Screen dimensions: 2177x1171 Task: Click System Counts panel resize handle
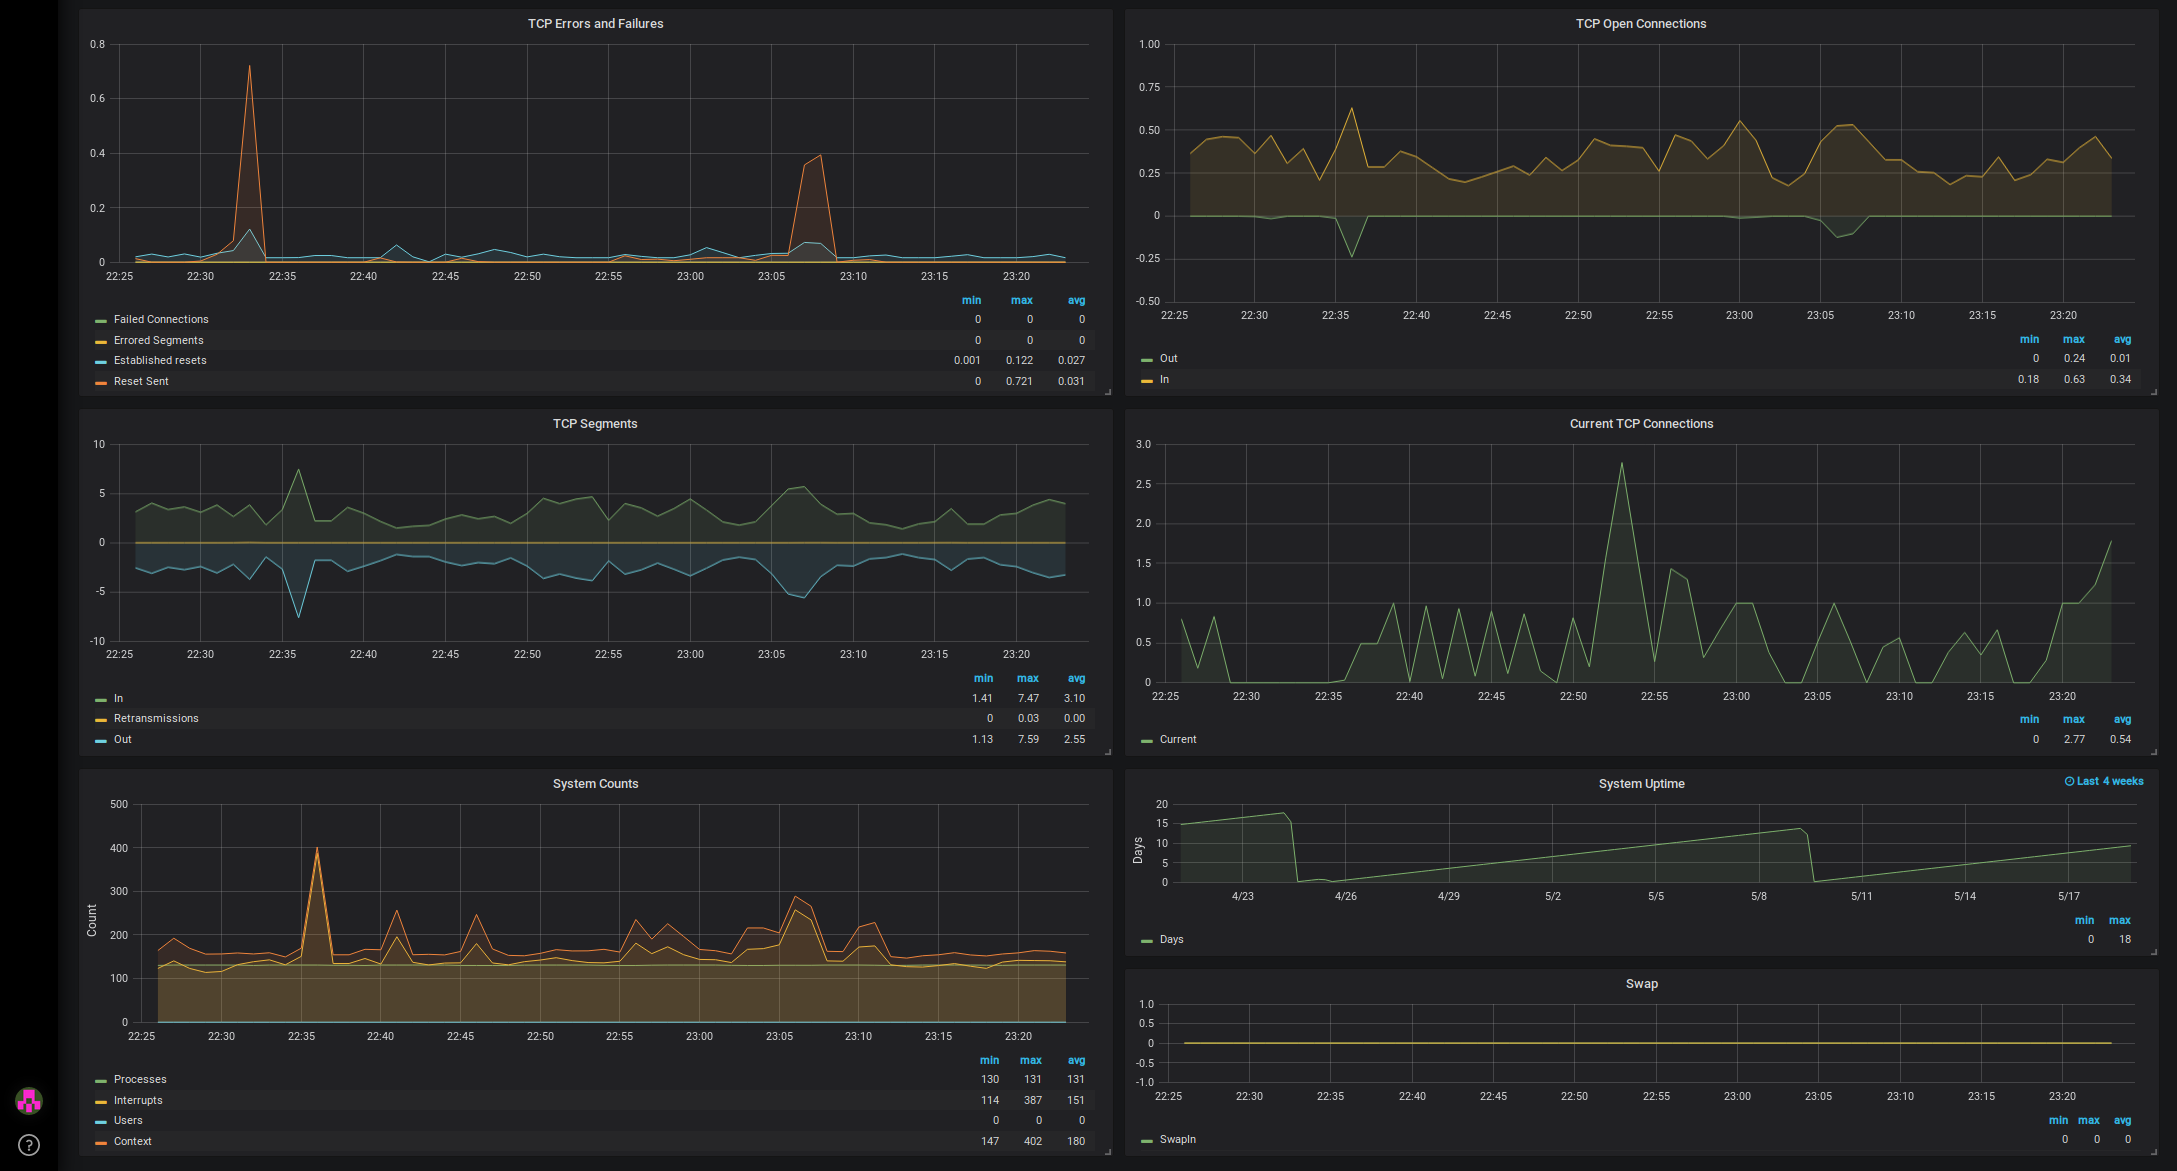(1108, 1152)
